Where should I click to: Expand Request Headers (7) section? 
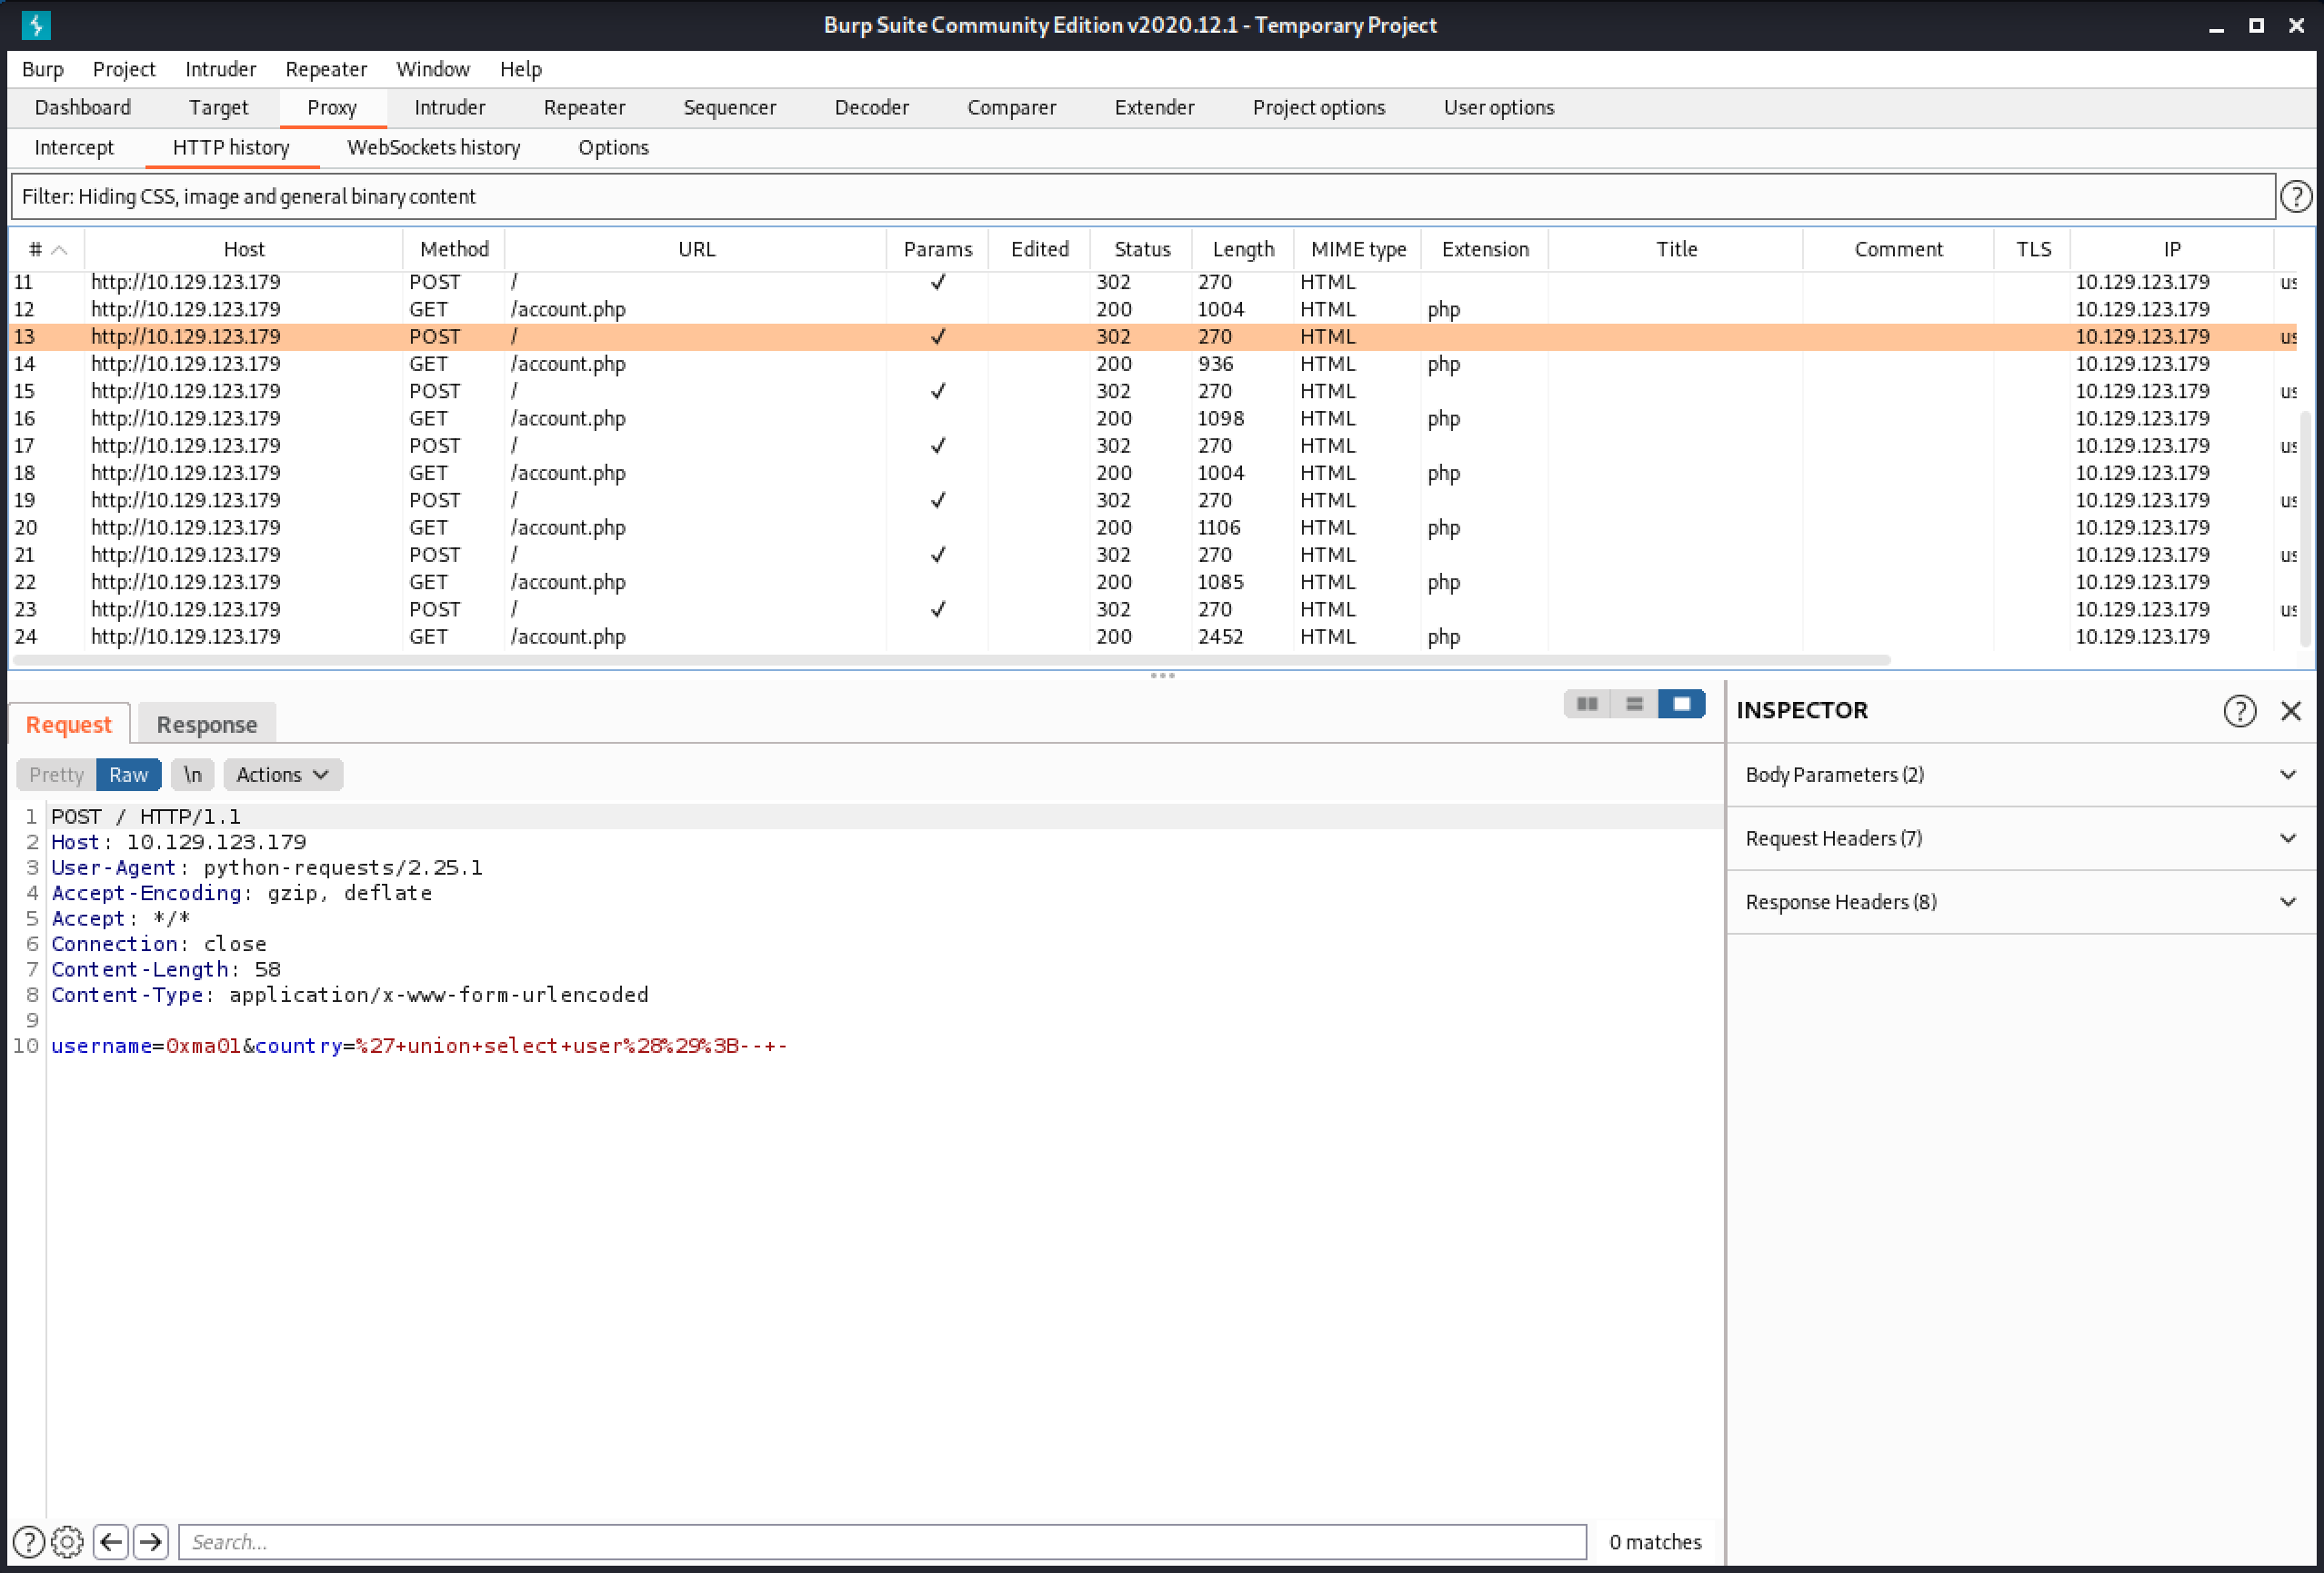2020,838
